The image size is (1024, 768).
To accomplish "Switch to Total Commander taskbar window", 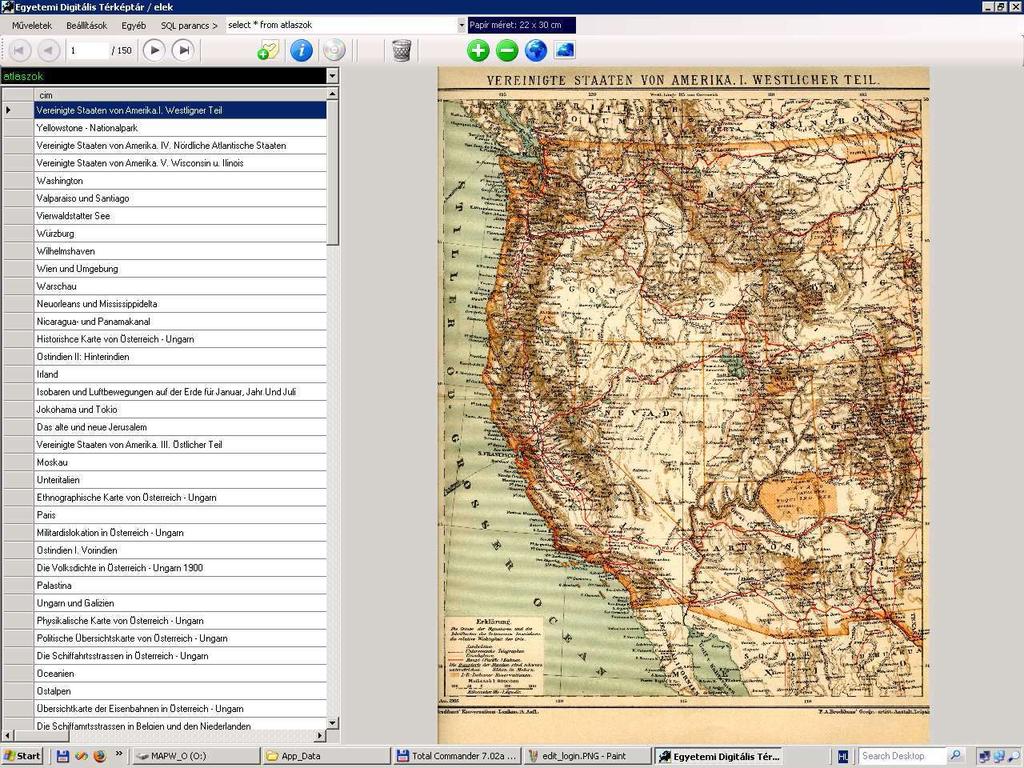I will pyautogui.click(x=457, y=756).
